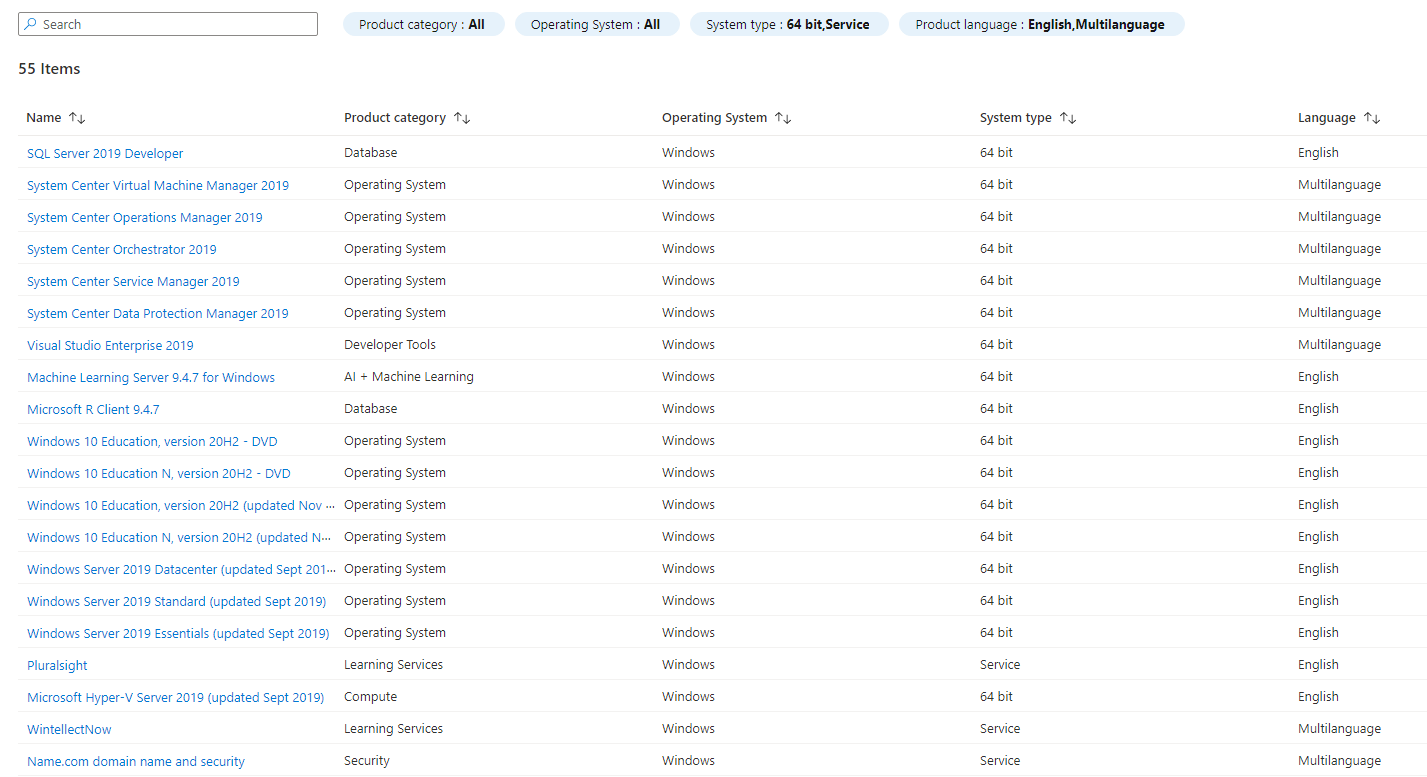The width and height of the screenshot is (1427, 777).
Task: Click the search magnifier icon
Action: coord(30,24)
